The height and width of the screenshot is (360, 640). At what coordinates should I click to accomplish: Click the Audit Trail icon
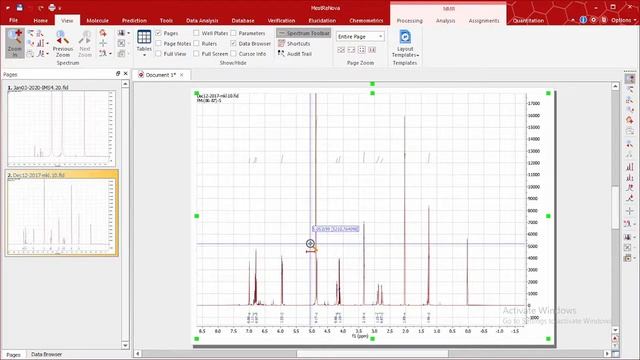coord(281,53)
